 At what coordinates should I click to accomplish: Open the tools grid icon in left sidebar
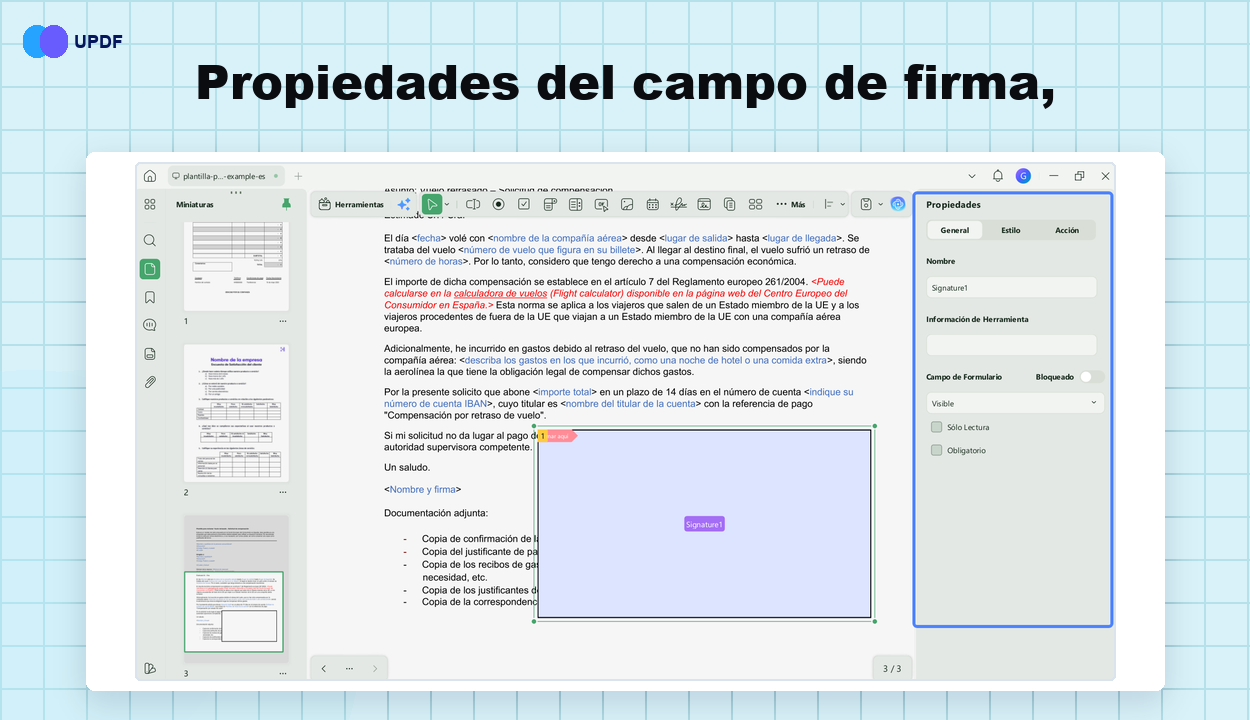point(150,204)
